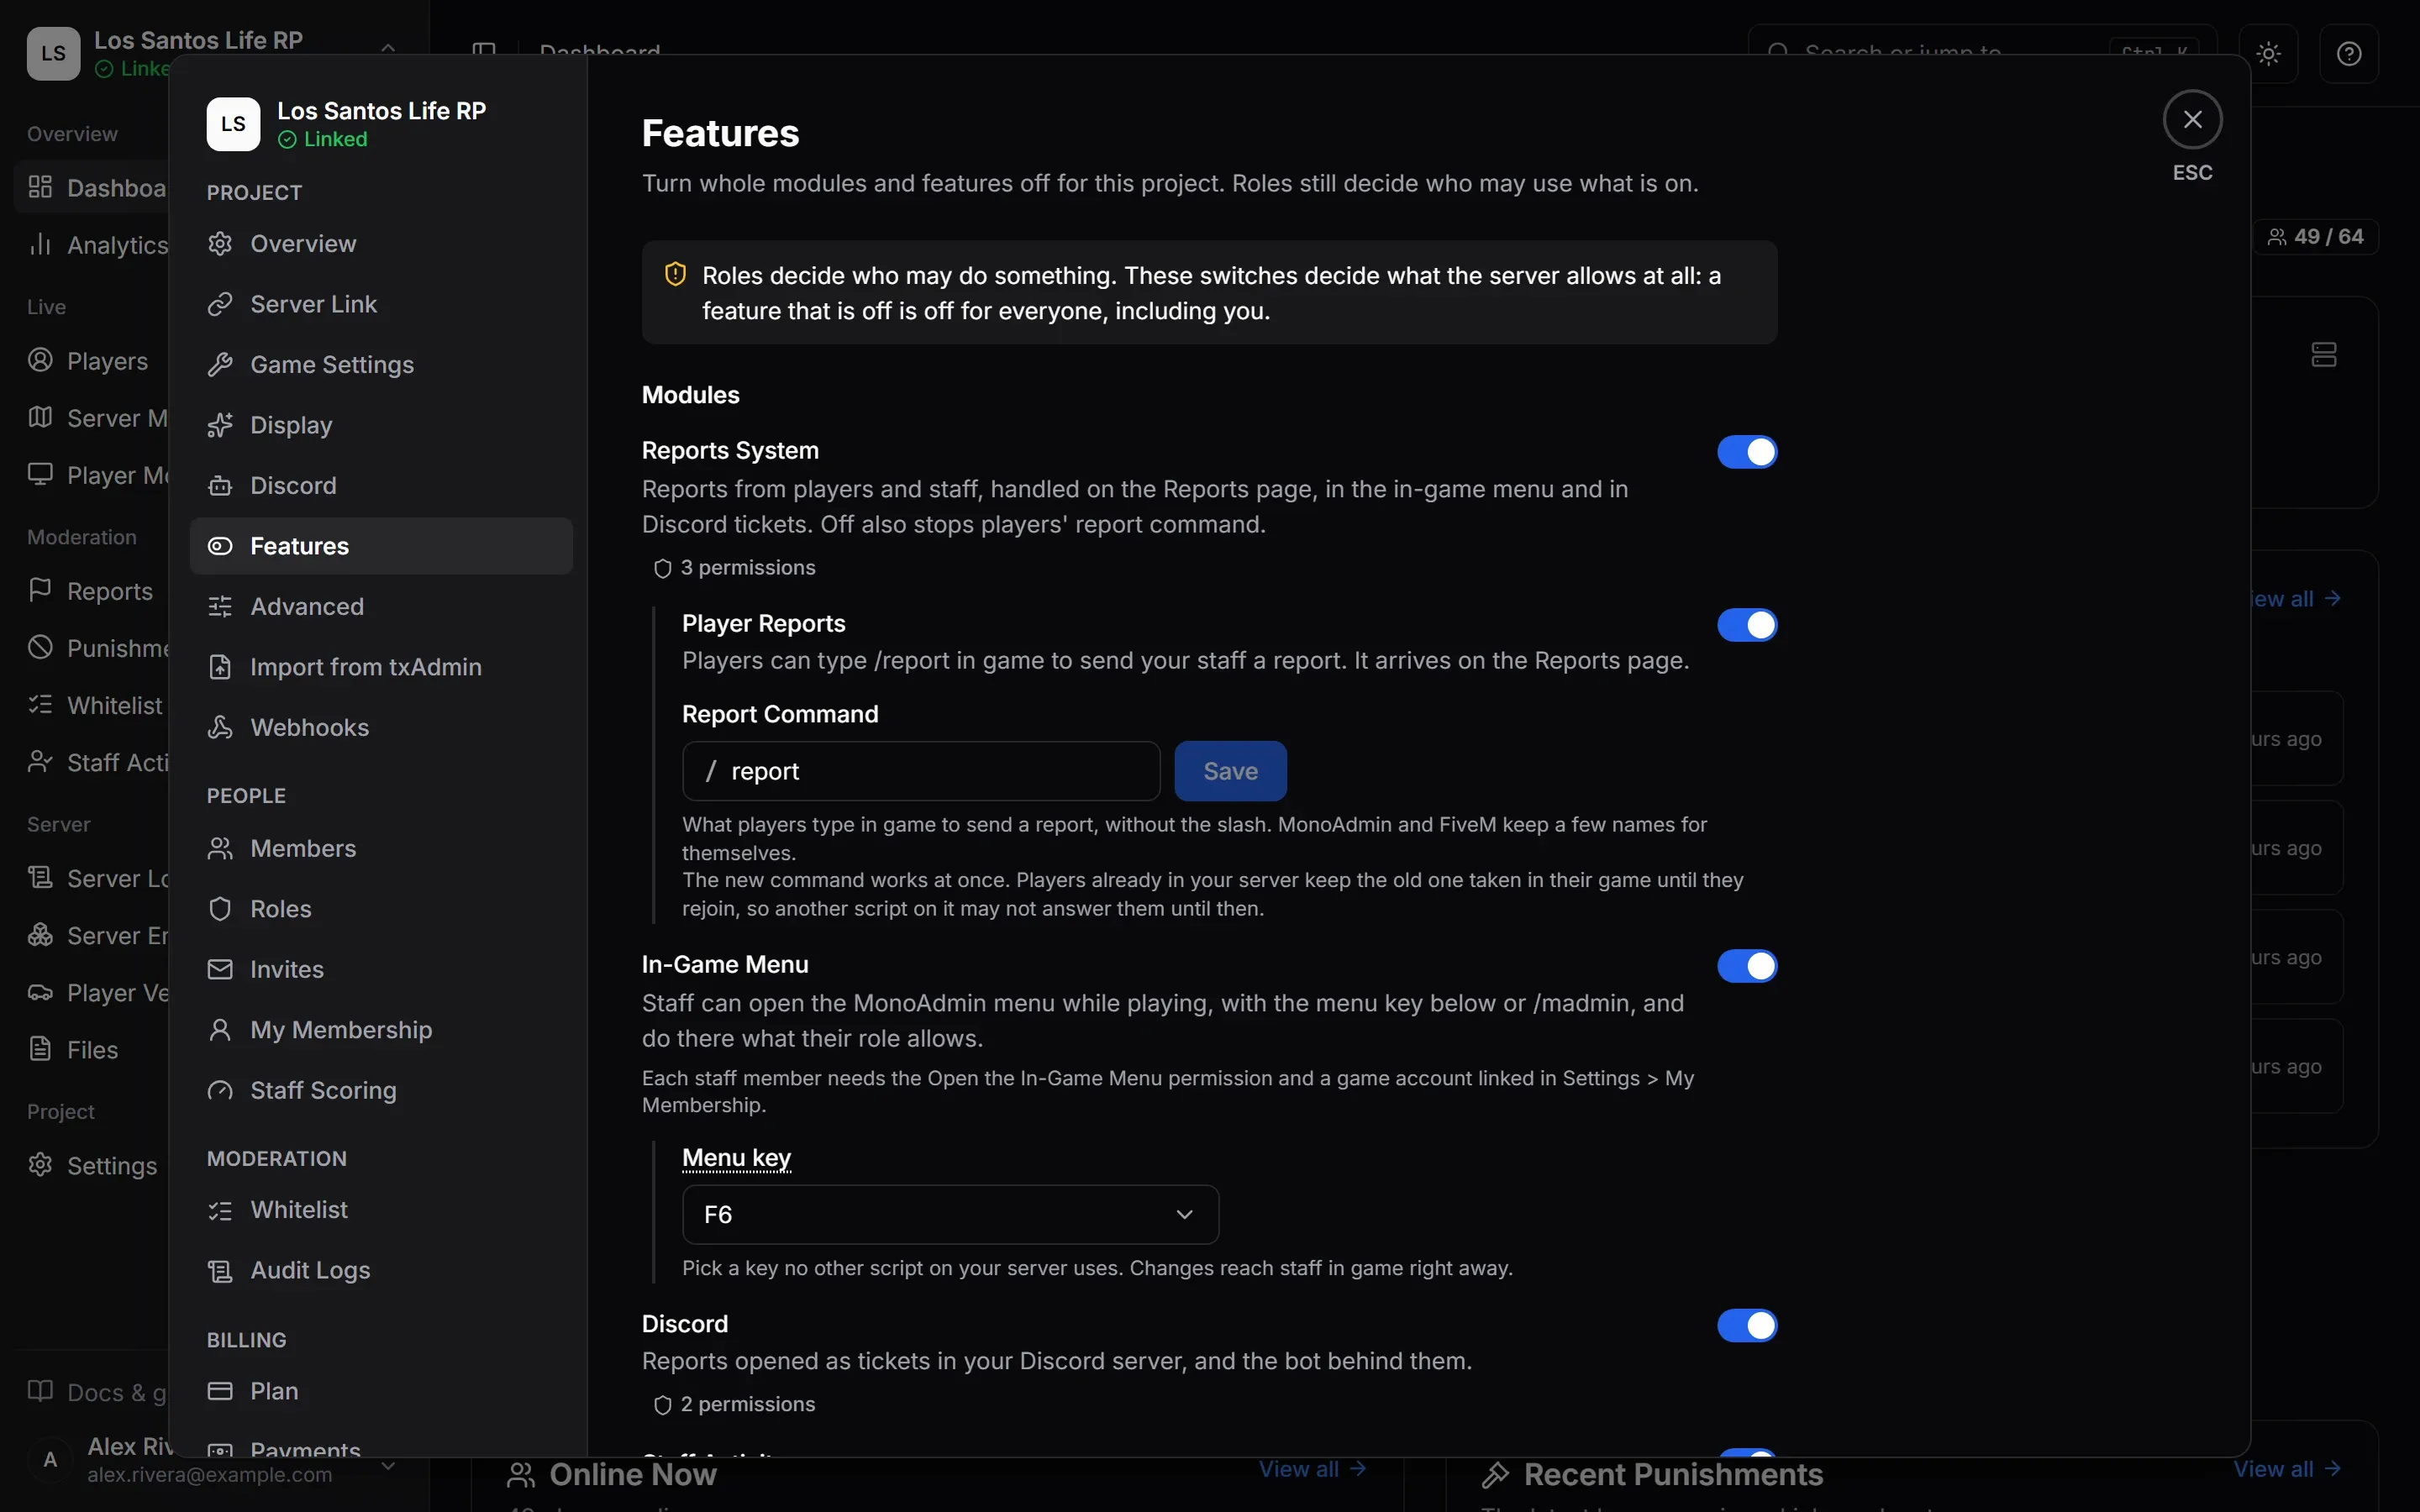
Task: Open Docs & guides link in sidebar
Action: click(98, 1392)
